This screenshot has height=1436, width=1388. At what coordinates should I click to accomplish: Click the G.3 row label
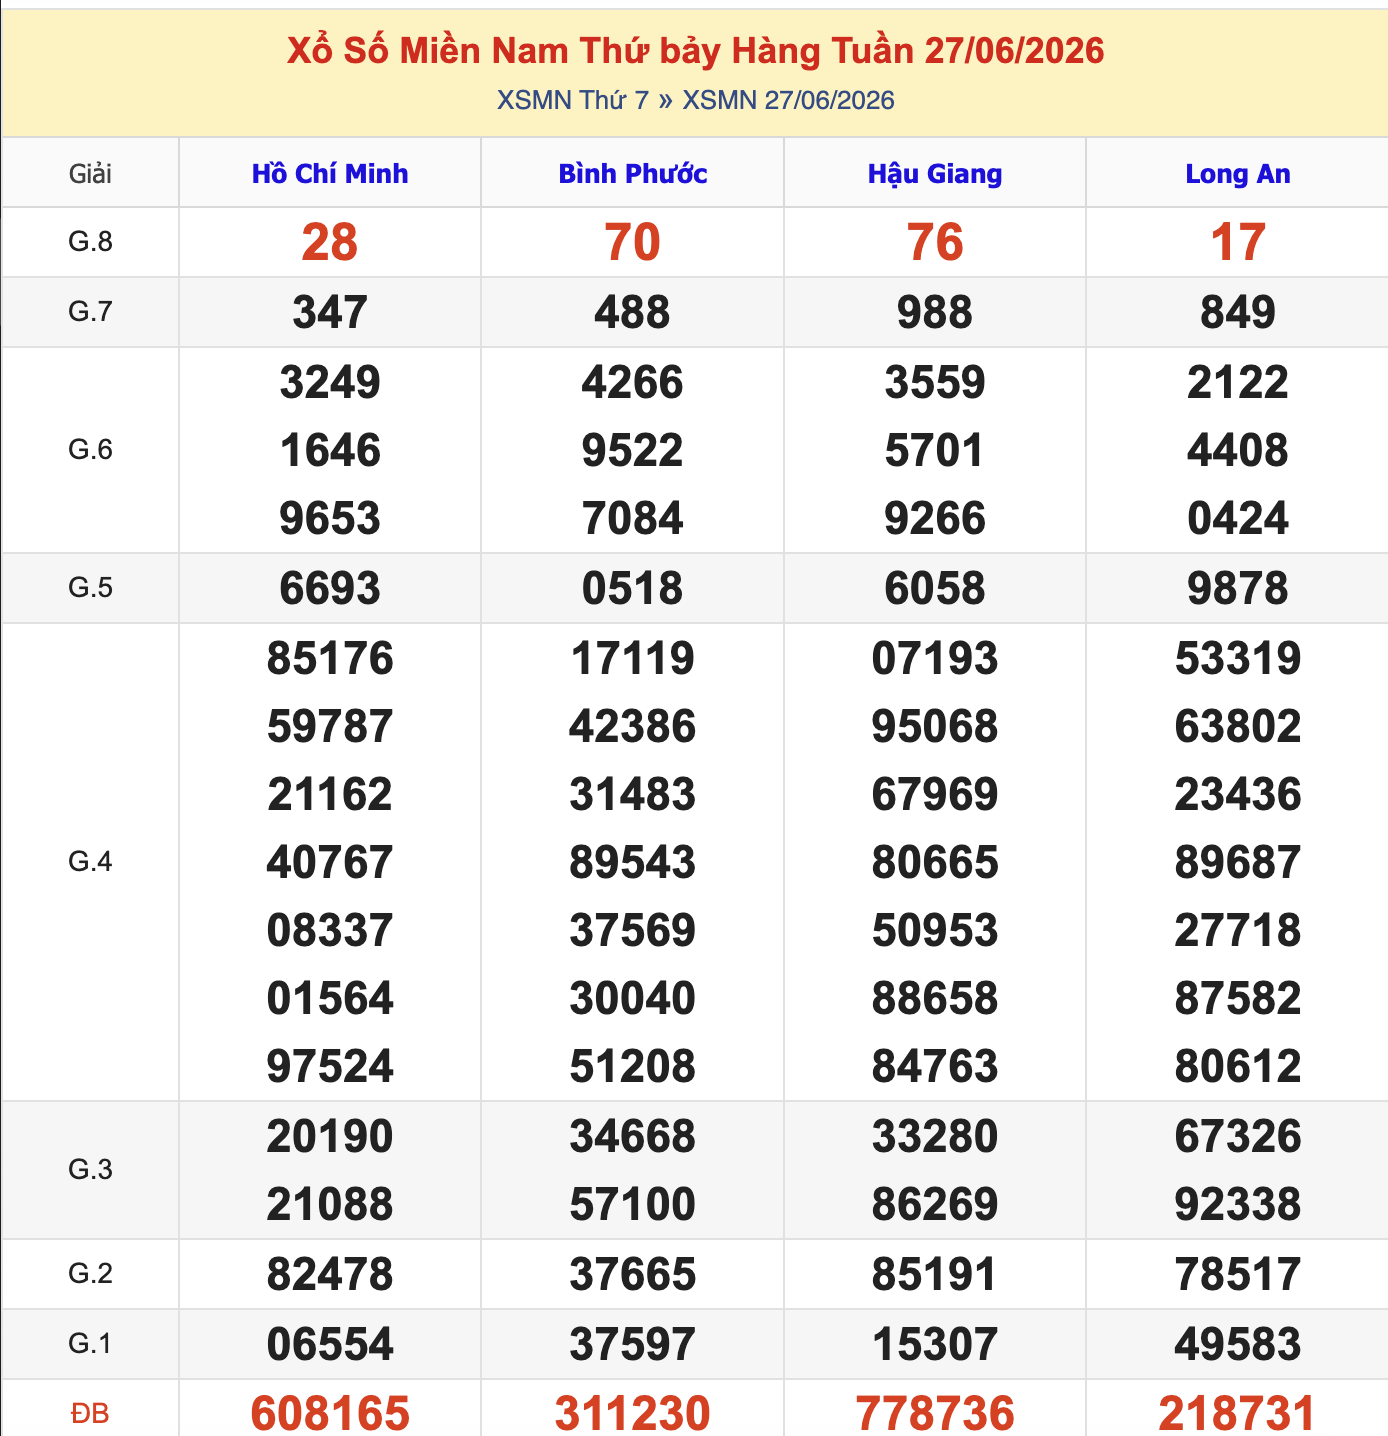tap(90, 1170)
